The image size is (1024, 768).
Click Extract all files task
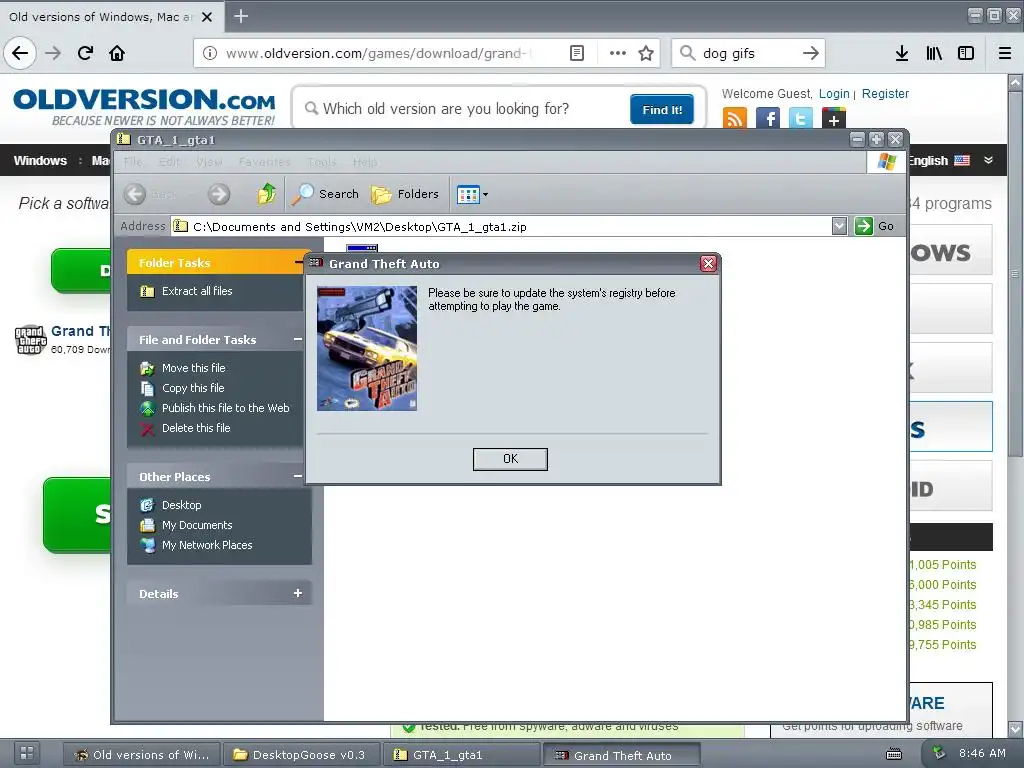197,291
